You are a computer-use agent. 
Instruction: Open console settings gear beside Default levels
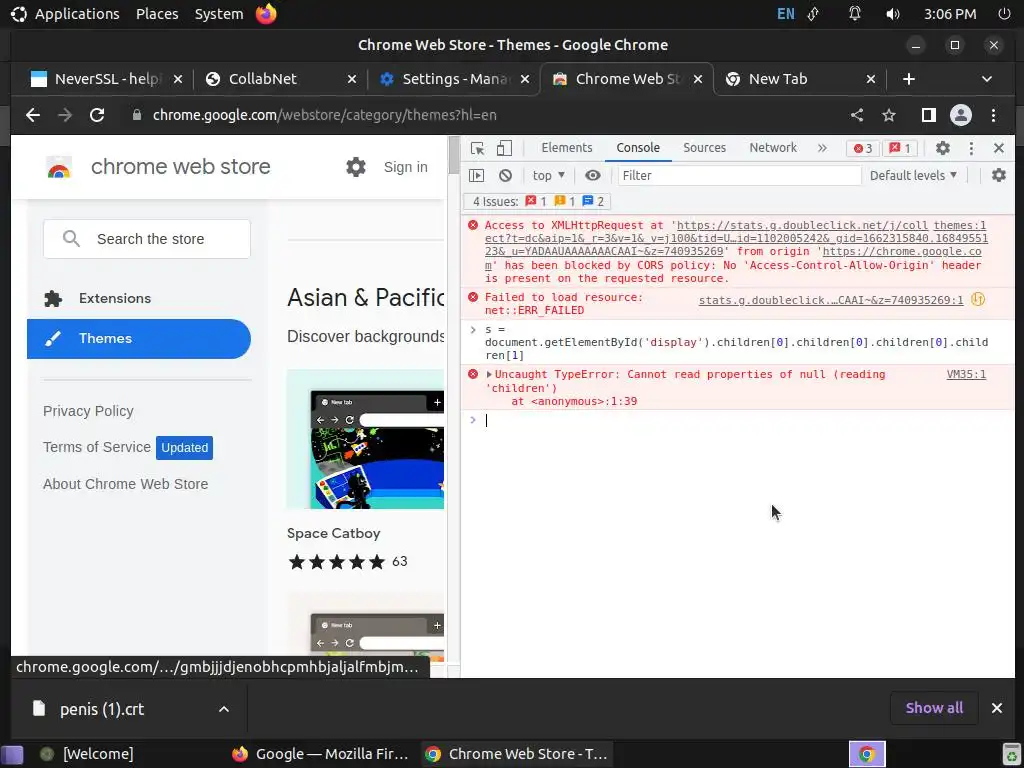click(999, 175)
